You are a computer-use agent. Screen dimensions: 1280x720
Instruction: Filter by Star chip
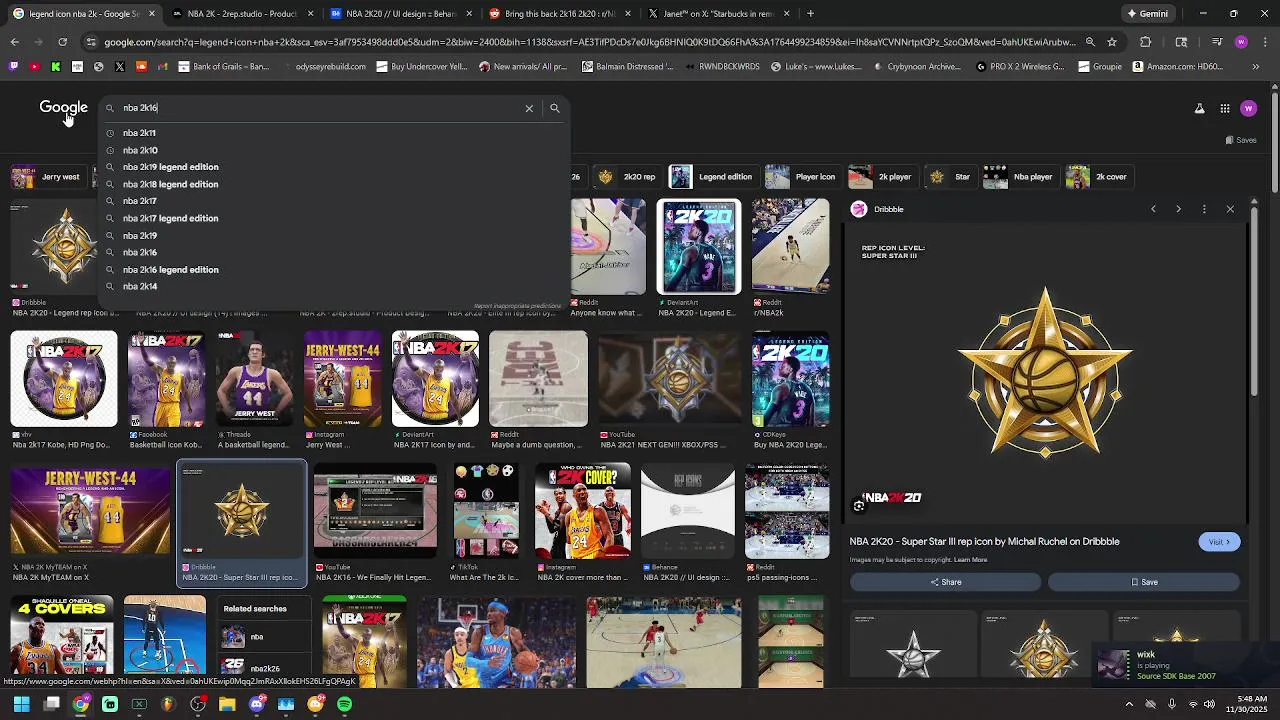[x=949, y=177]
